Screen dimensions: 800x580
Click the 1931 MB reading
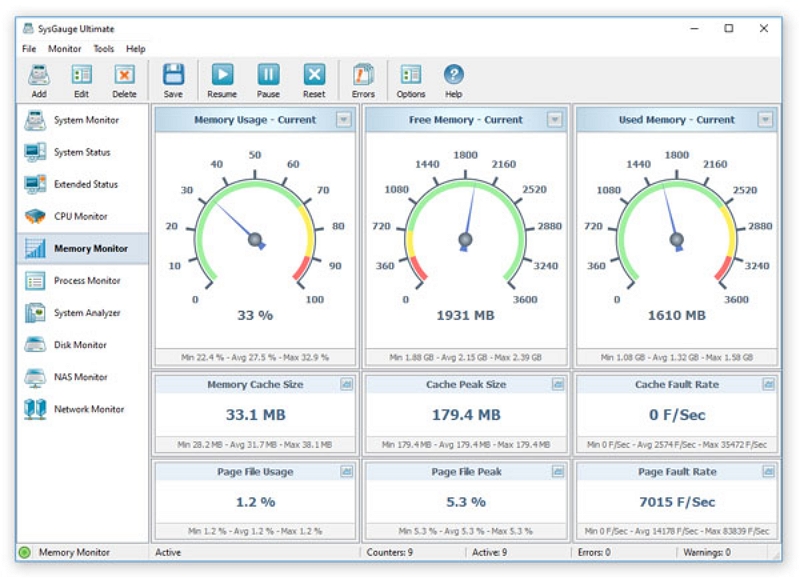pos(465,315)
